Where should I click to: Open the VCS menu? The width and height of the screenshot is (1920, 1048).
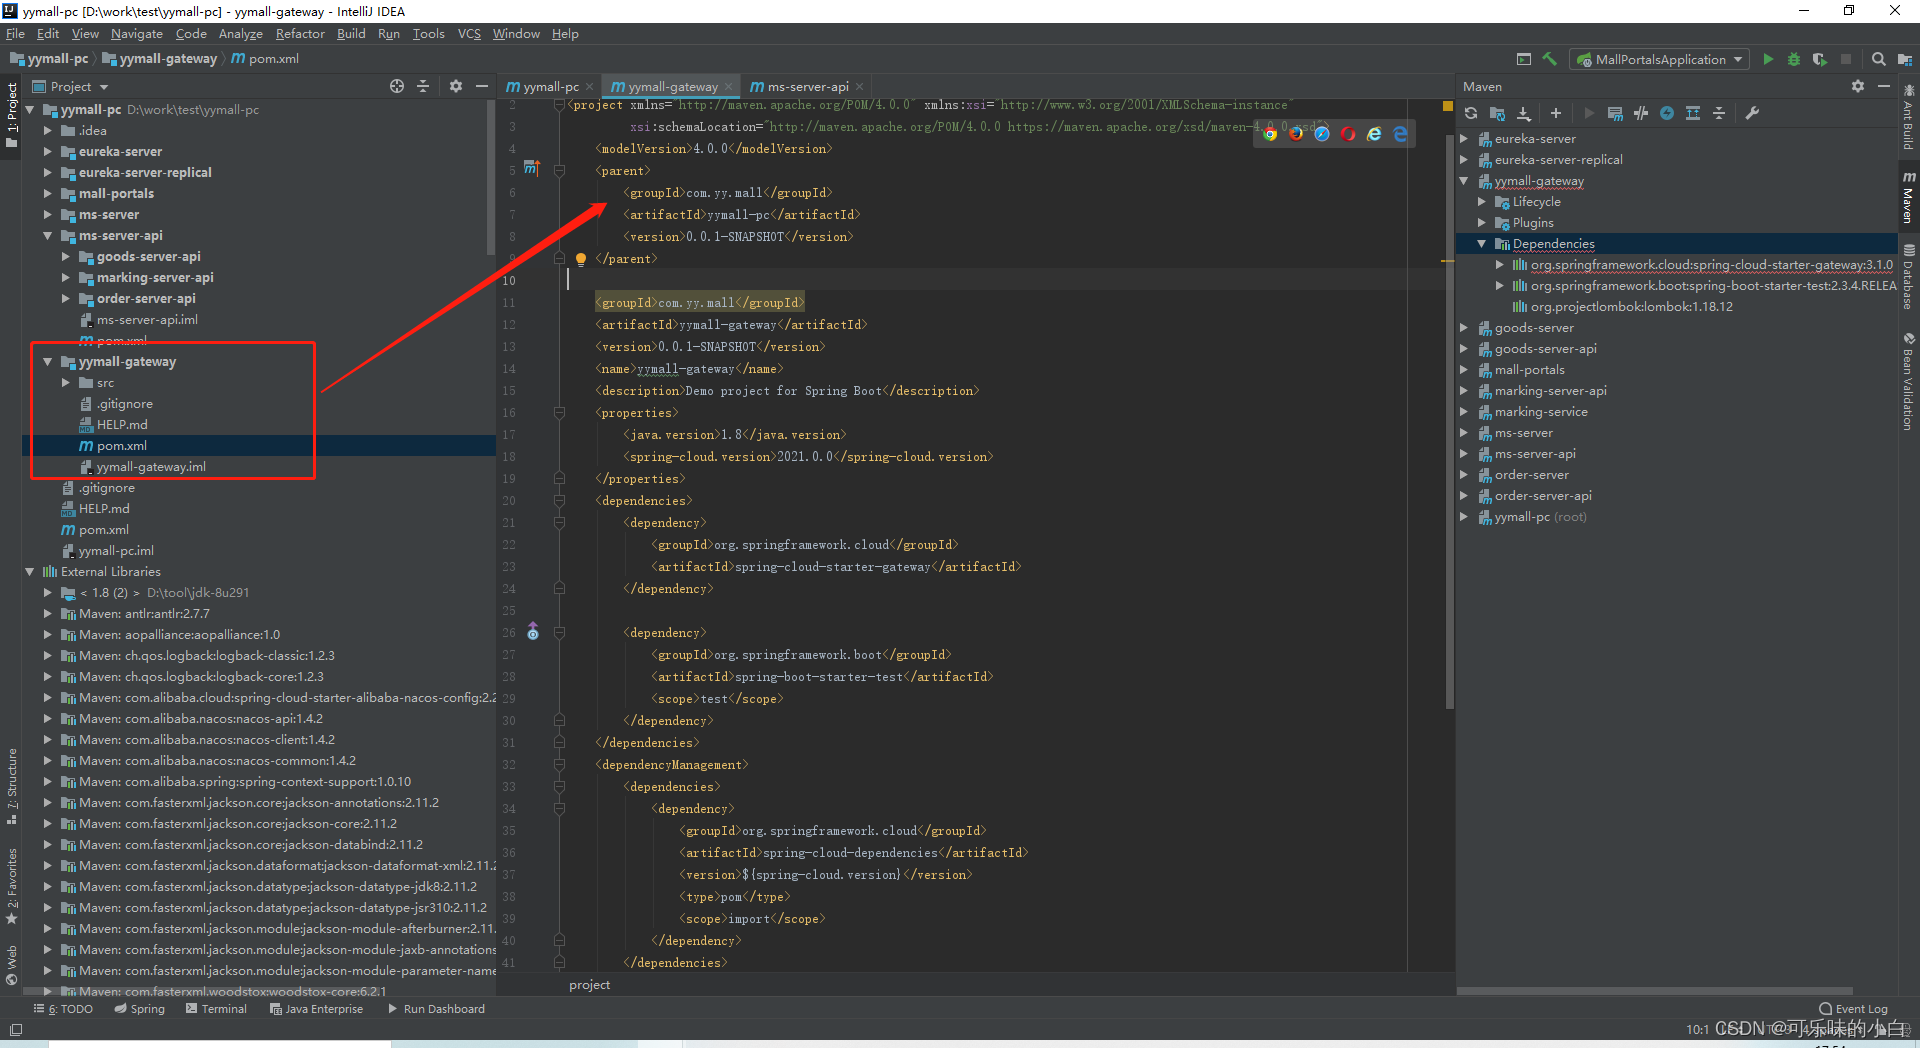pyautogui.click(x=469, y=33)
